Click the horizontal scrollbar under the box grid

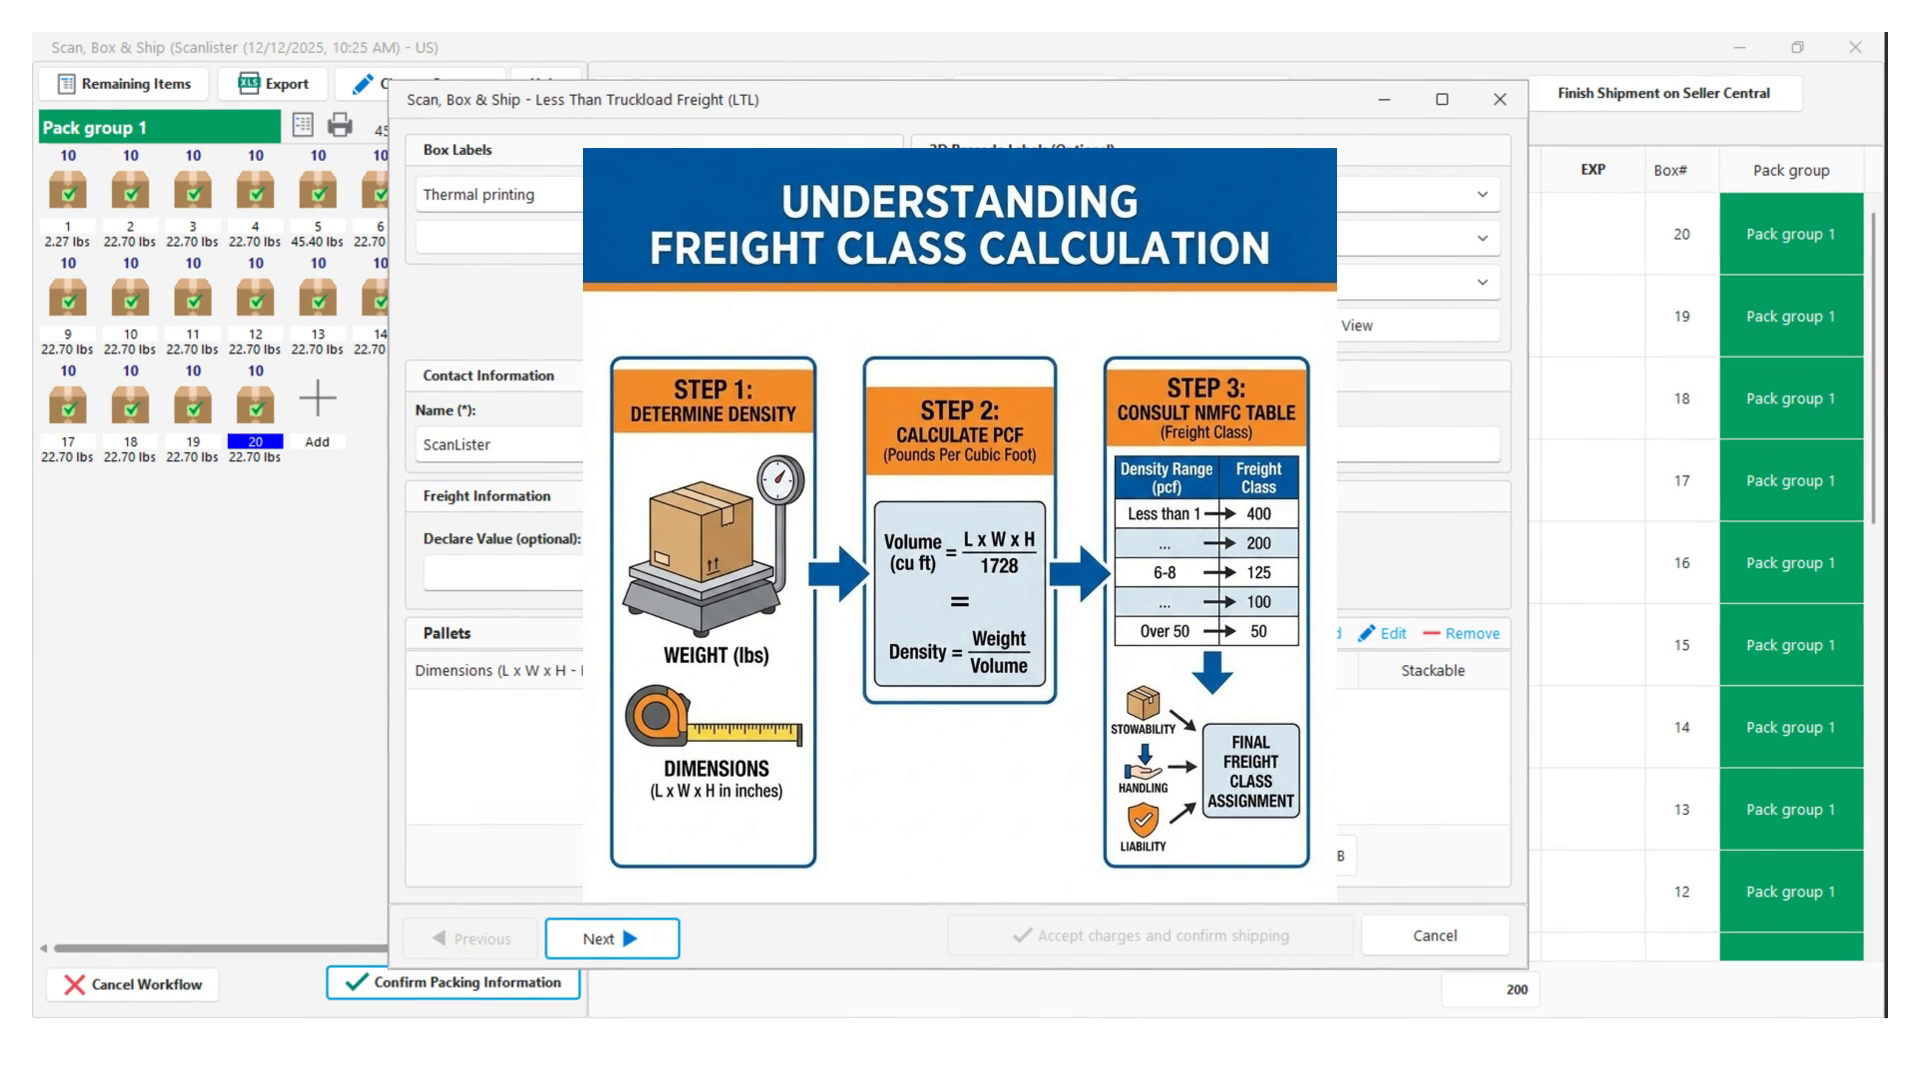coord(220,947)
